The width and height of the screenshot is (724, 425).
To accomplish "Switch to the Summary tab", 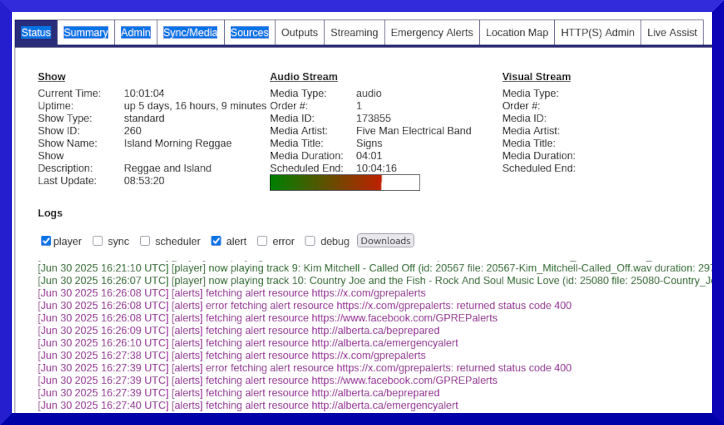I will click(x=86, y=33).
